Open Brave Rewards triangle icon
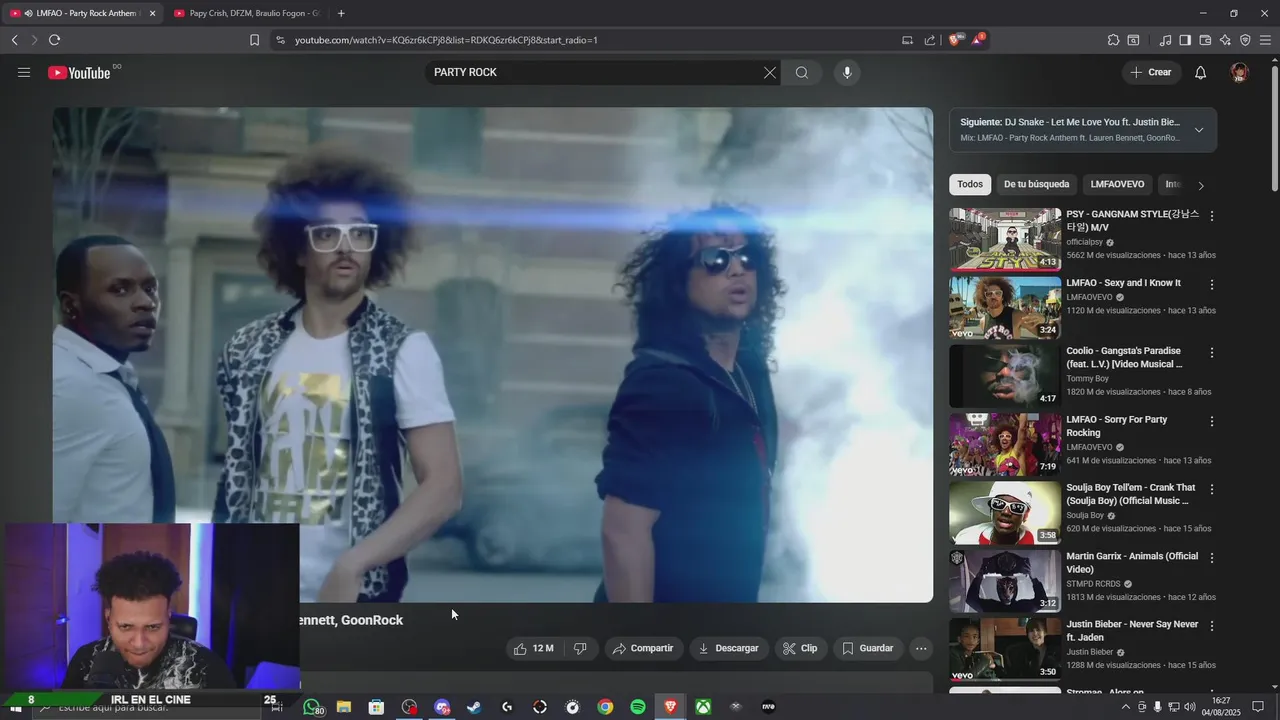 pyautogui.click(x=978, y=40)
